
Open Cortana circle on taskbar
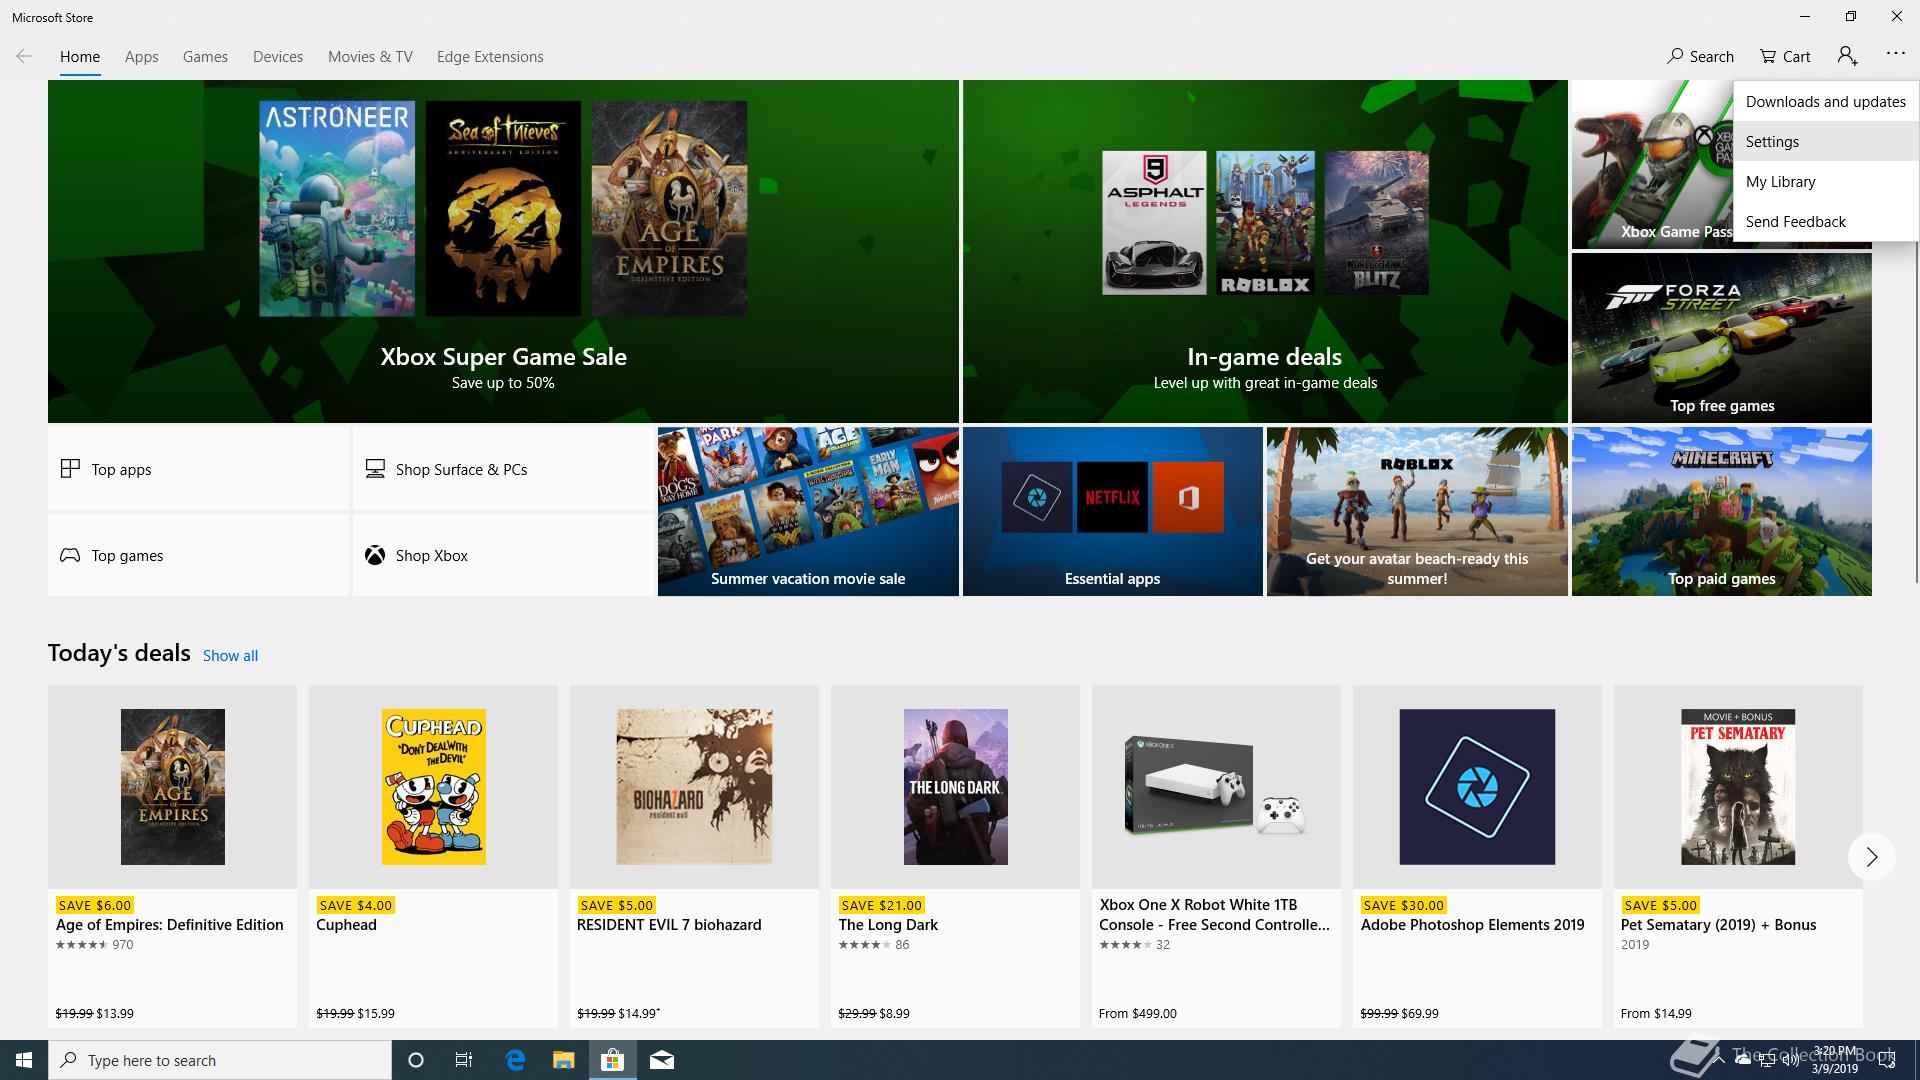pos(416,1060)
